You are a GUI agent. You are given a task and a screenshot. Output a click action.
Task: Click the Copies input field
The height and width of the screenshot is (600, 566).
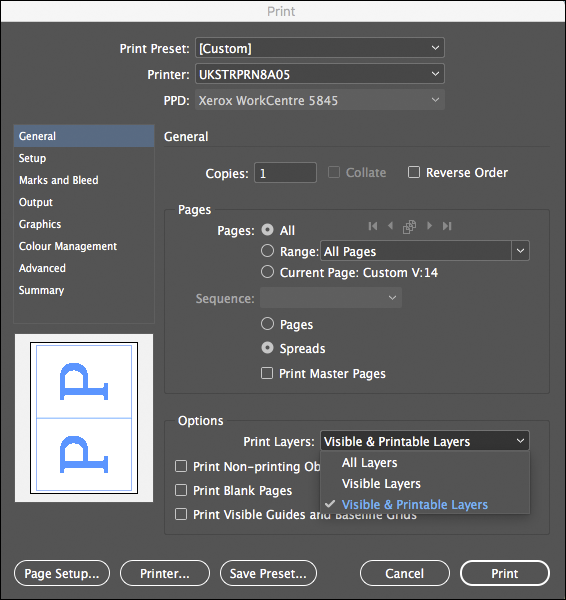[285, 173]
